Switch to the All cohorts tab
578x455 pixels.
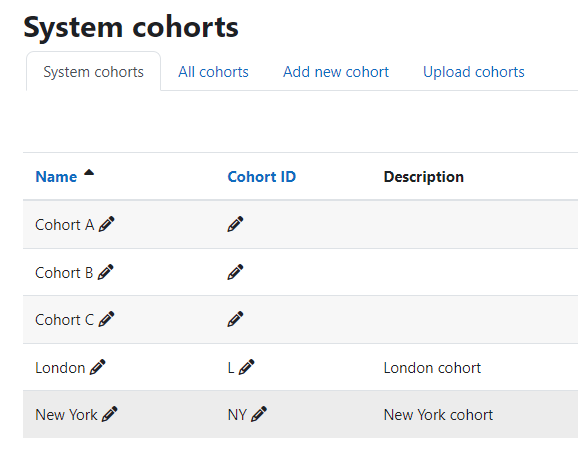tap(213, 72)
